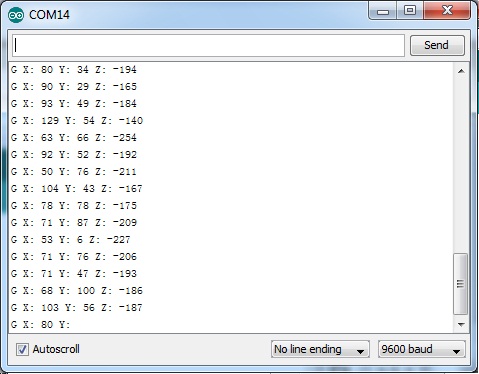This screenshot has height=374, width=479.
Task: Click the scrollbar down arrow
Action: (x=461, y=324)
